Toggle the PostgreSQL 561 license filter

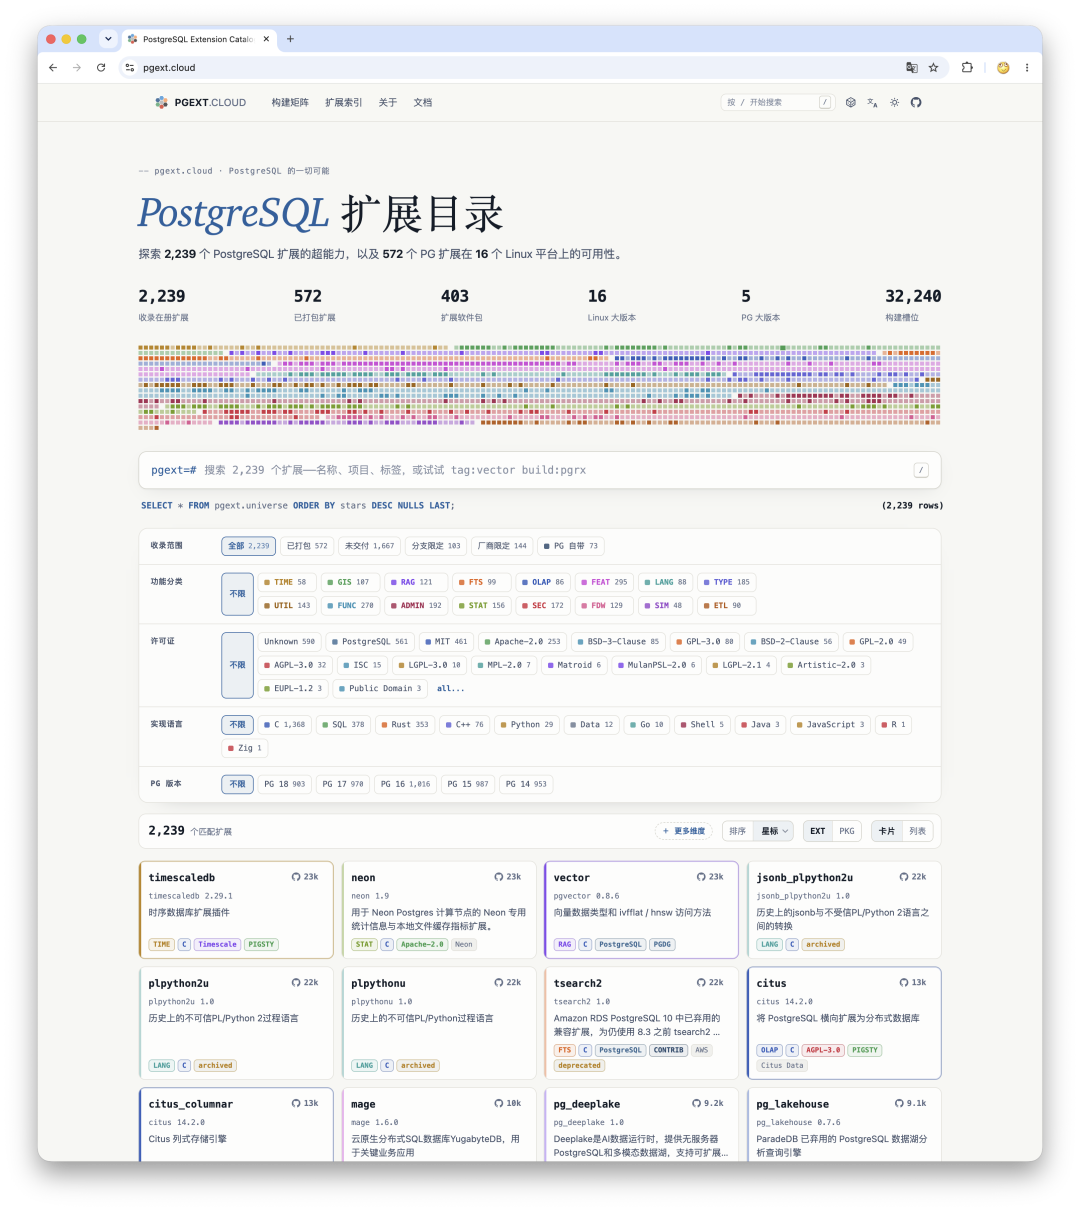[x=369, y=642]
